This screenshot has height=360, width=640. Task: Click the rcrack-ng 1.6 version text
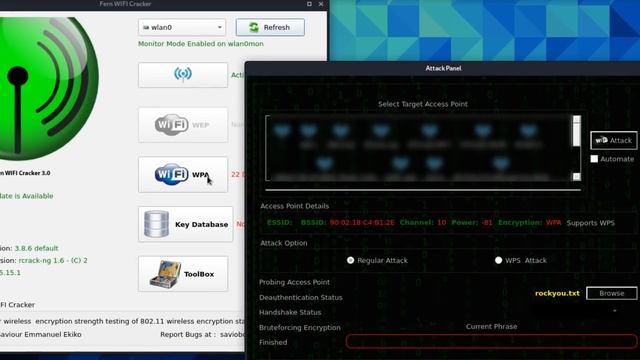[x=53, y=260]
